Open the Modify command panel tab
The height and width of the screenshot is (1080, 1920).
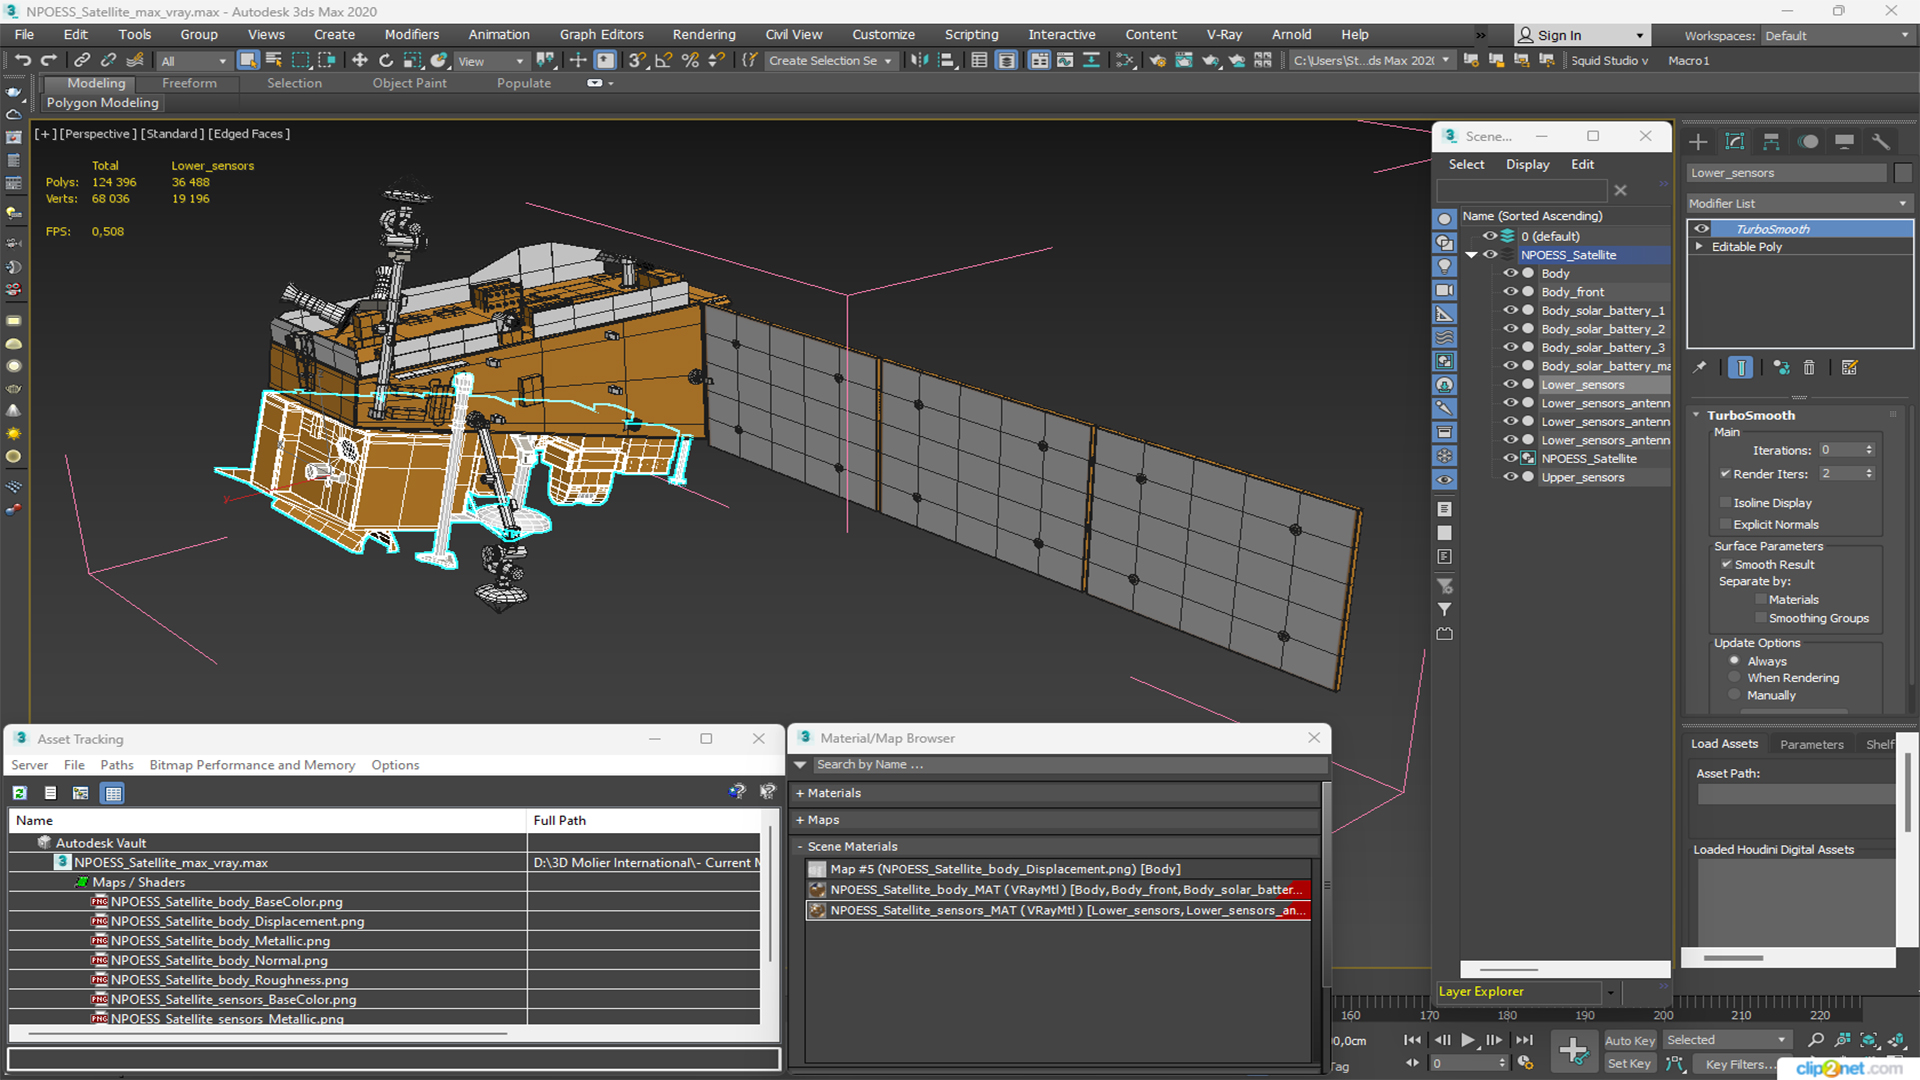coord(1735,142)
